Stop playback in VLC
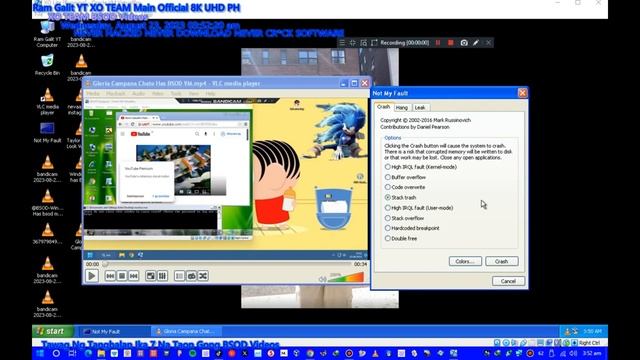640x360 pixels. click(122, 276)
